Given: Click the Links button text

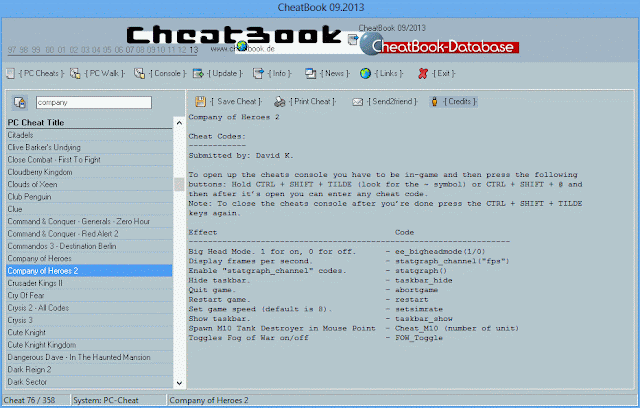Looking at the screenshot, I should click(x=389, y=73).
